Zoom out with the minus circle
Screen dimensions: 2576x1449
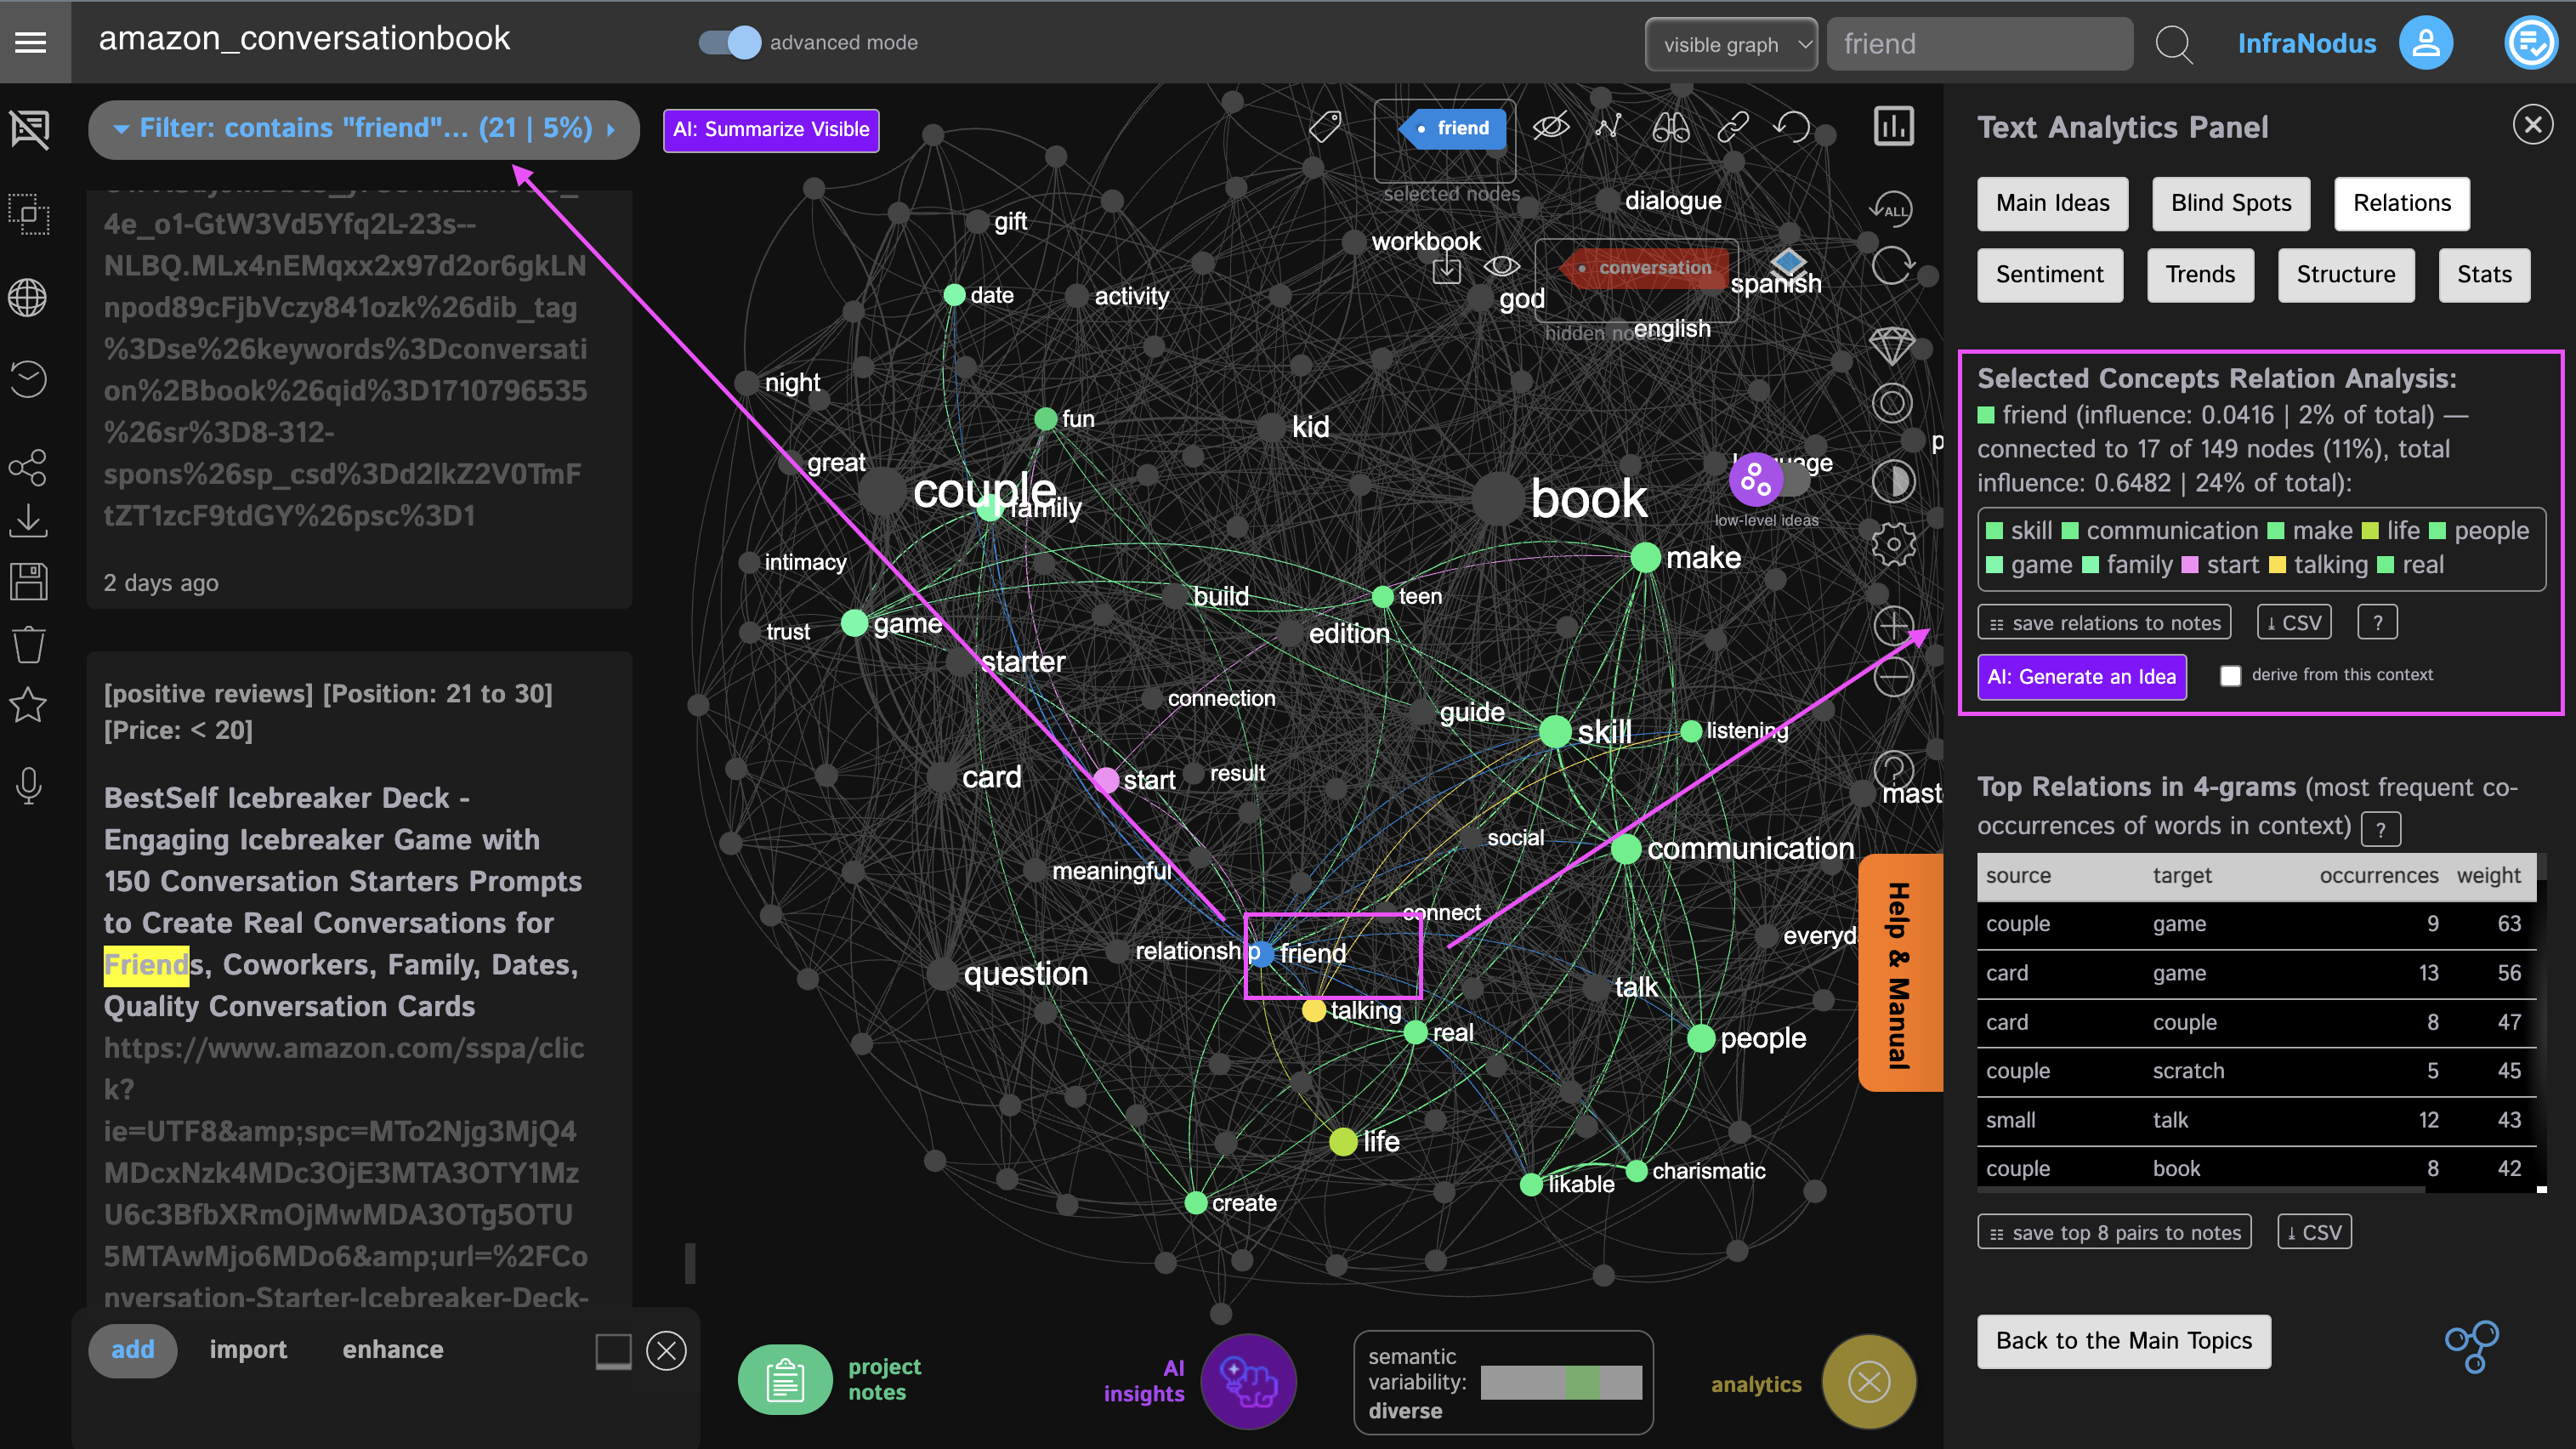tap(1893, 678)
